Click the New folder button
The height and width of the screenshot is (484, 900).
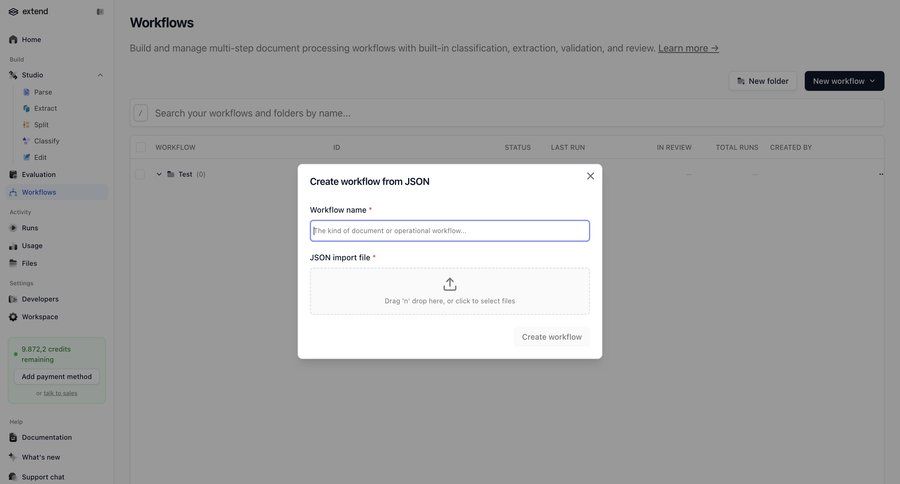pos(763,81)
